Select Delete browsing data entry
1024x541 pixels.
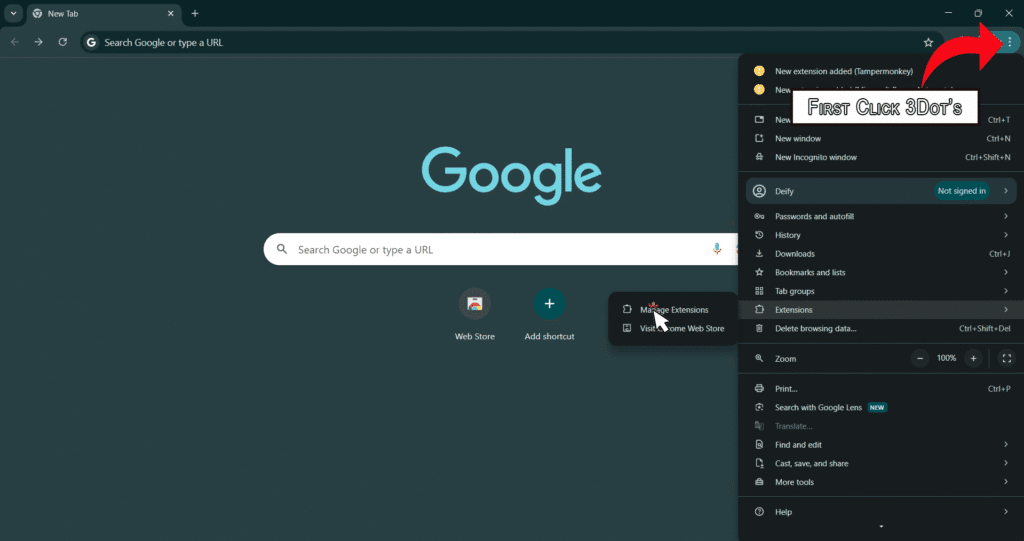pos(881,329)
